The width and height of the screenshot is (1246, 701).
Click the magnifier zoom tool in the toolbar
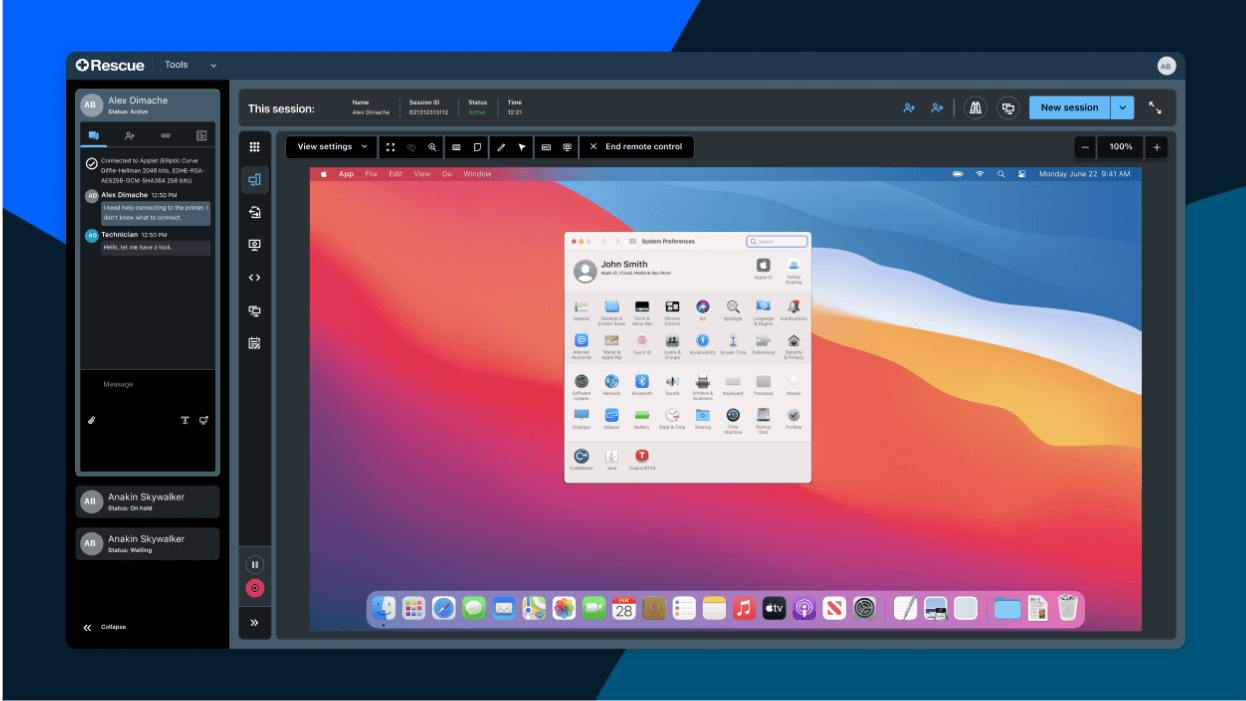[x=430, y=147]
